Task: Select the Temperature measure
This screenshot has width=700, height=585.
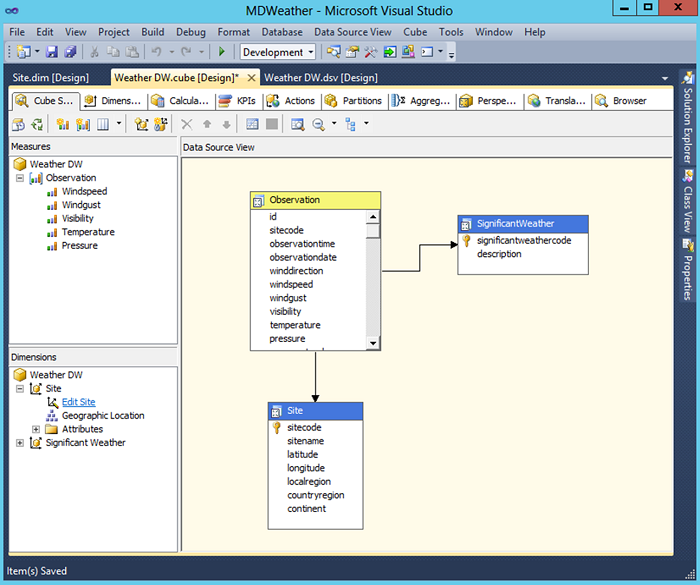Action: (88, 232)
